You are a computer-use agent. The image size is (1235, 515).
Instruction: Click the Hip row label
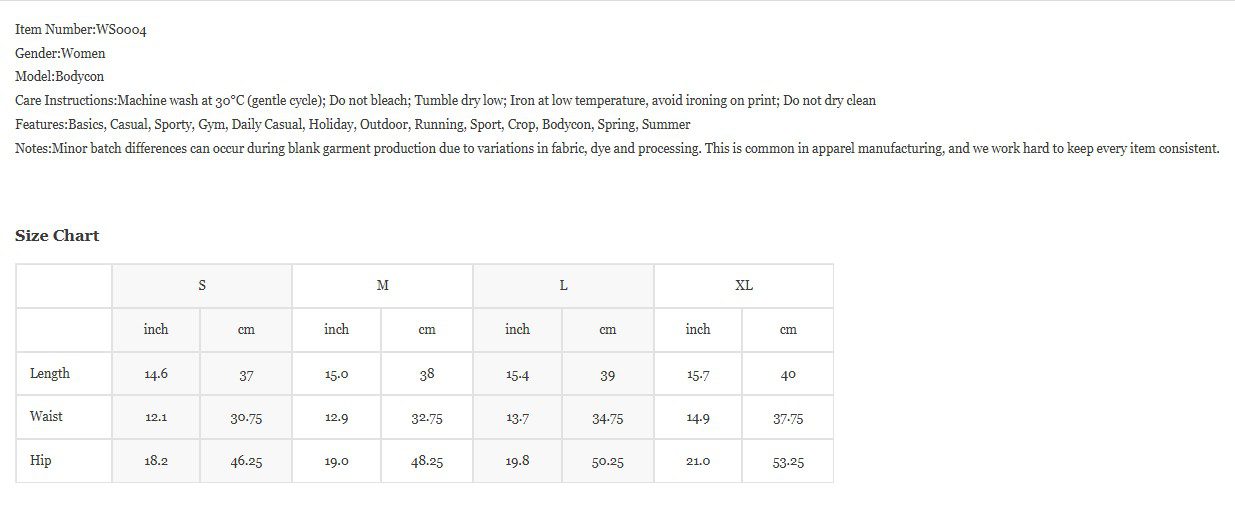tap(41, 461)
